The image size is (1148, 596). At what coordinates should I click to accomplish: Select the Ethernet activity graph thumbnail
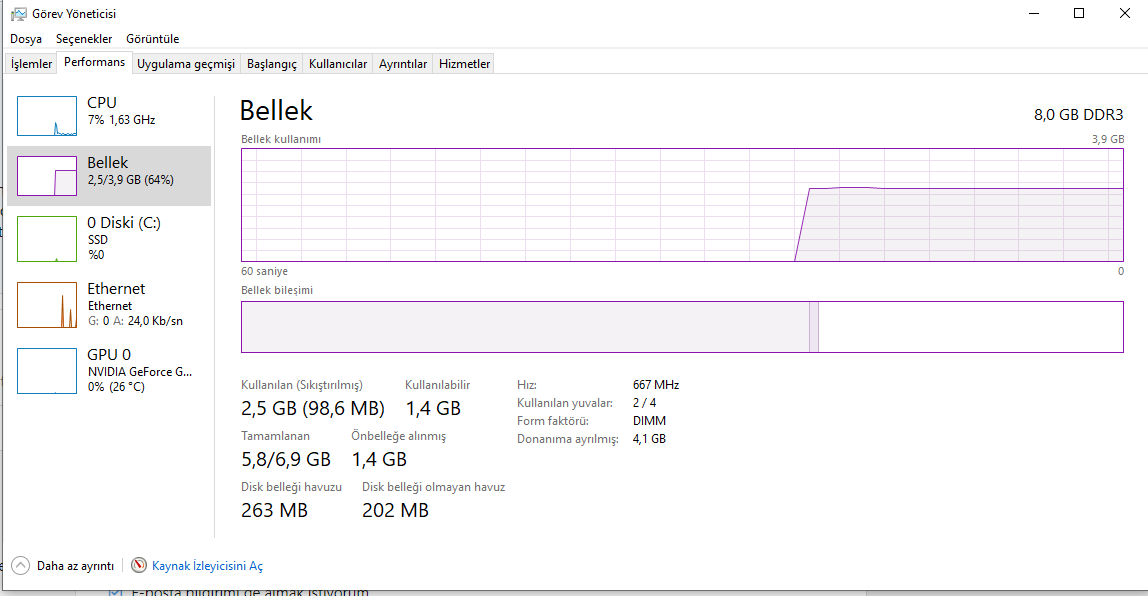pos(47,304)
